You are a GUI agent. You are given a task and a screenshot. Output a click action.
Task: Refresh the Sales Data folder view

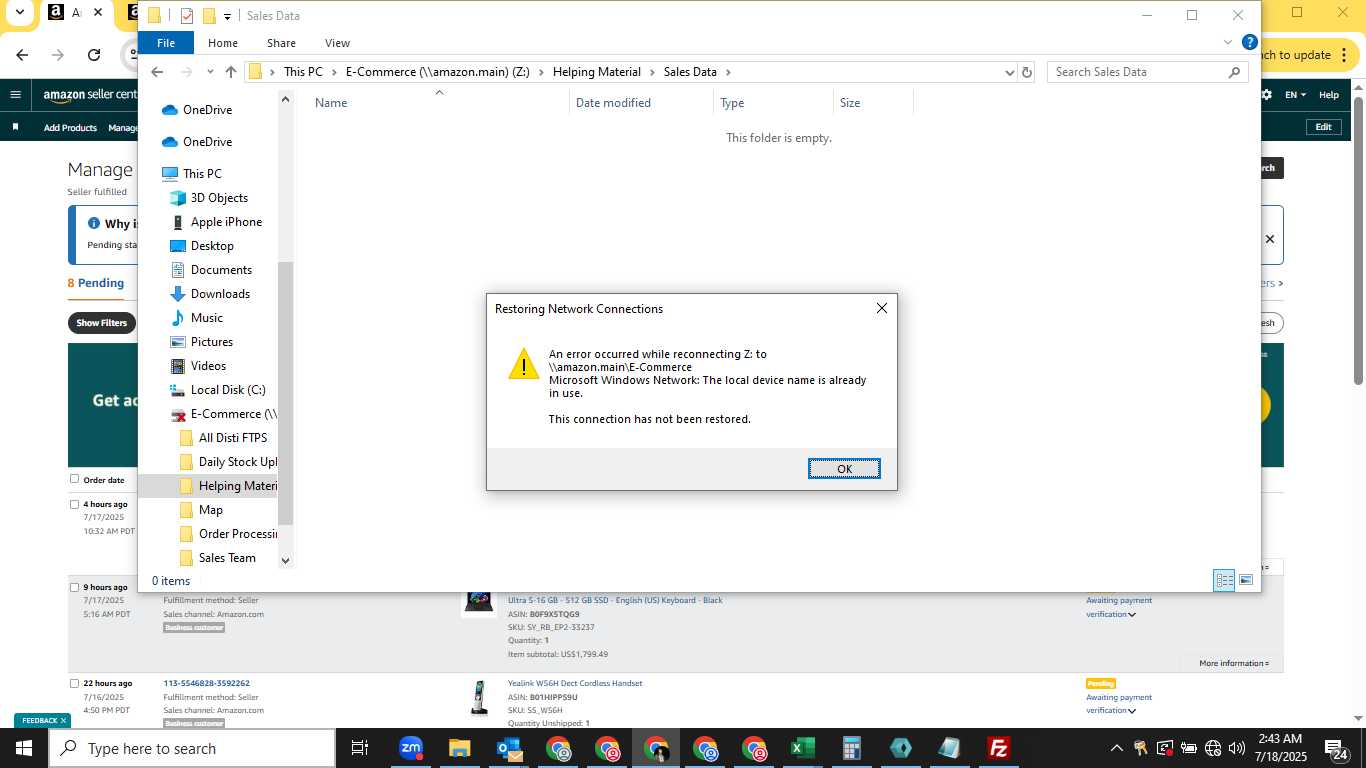click(x=1026, y=72)
